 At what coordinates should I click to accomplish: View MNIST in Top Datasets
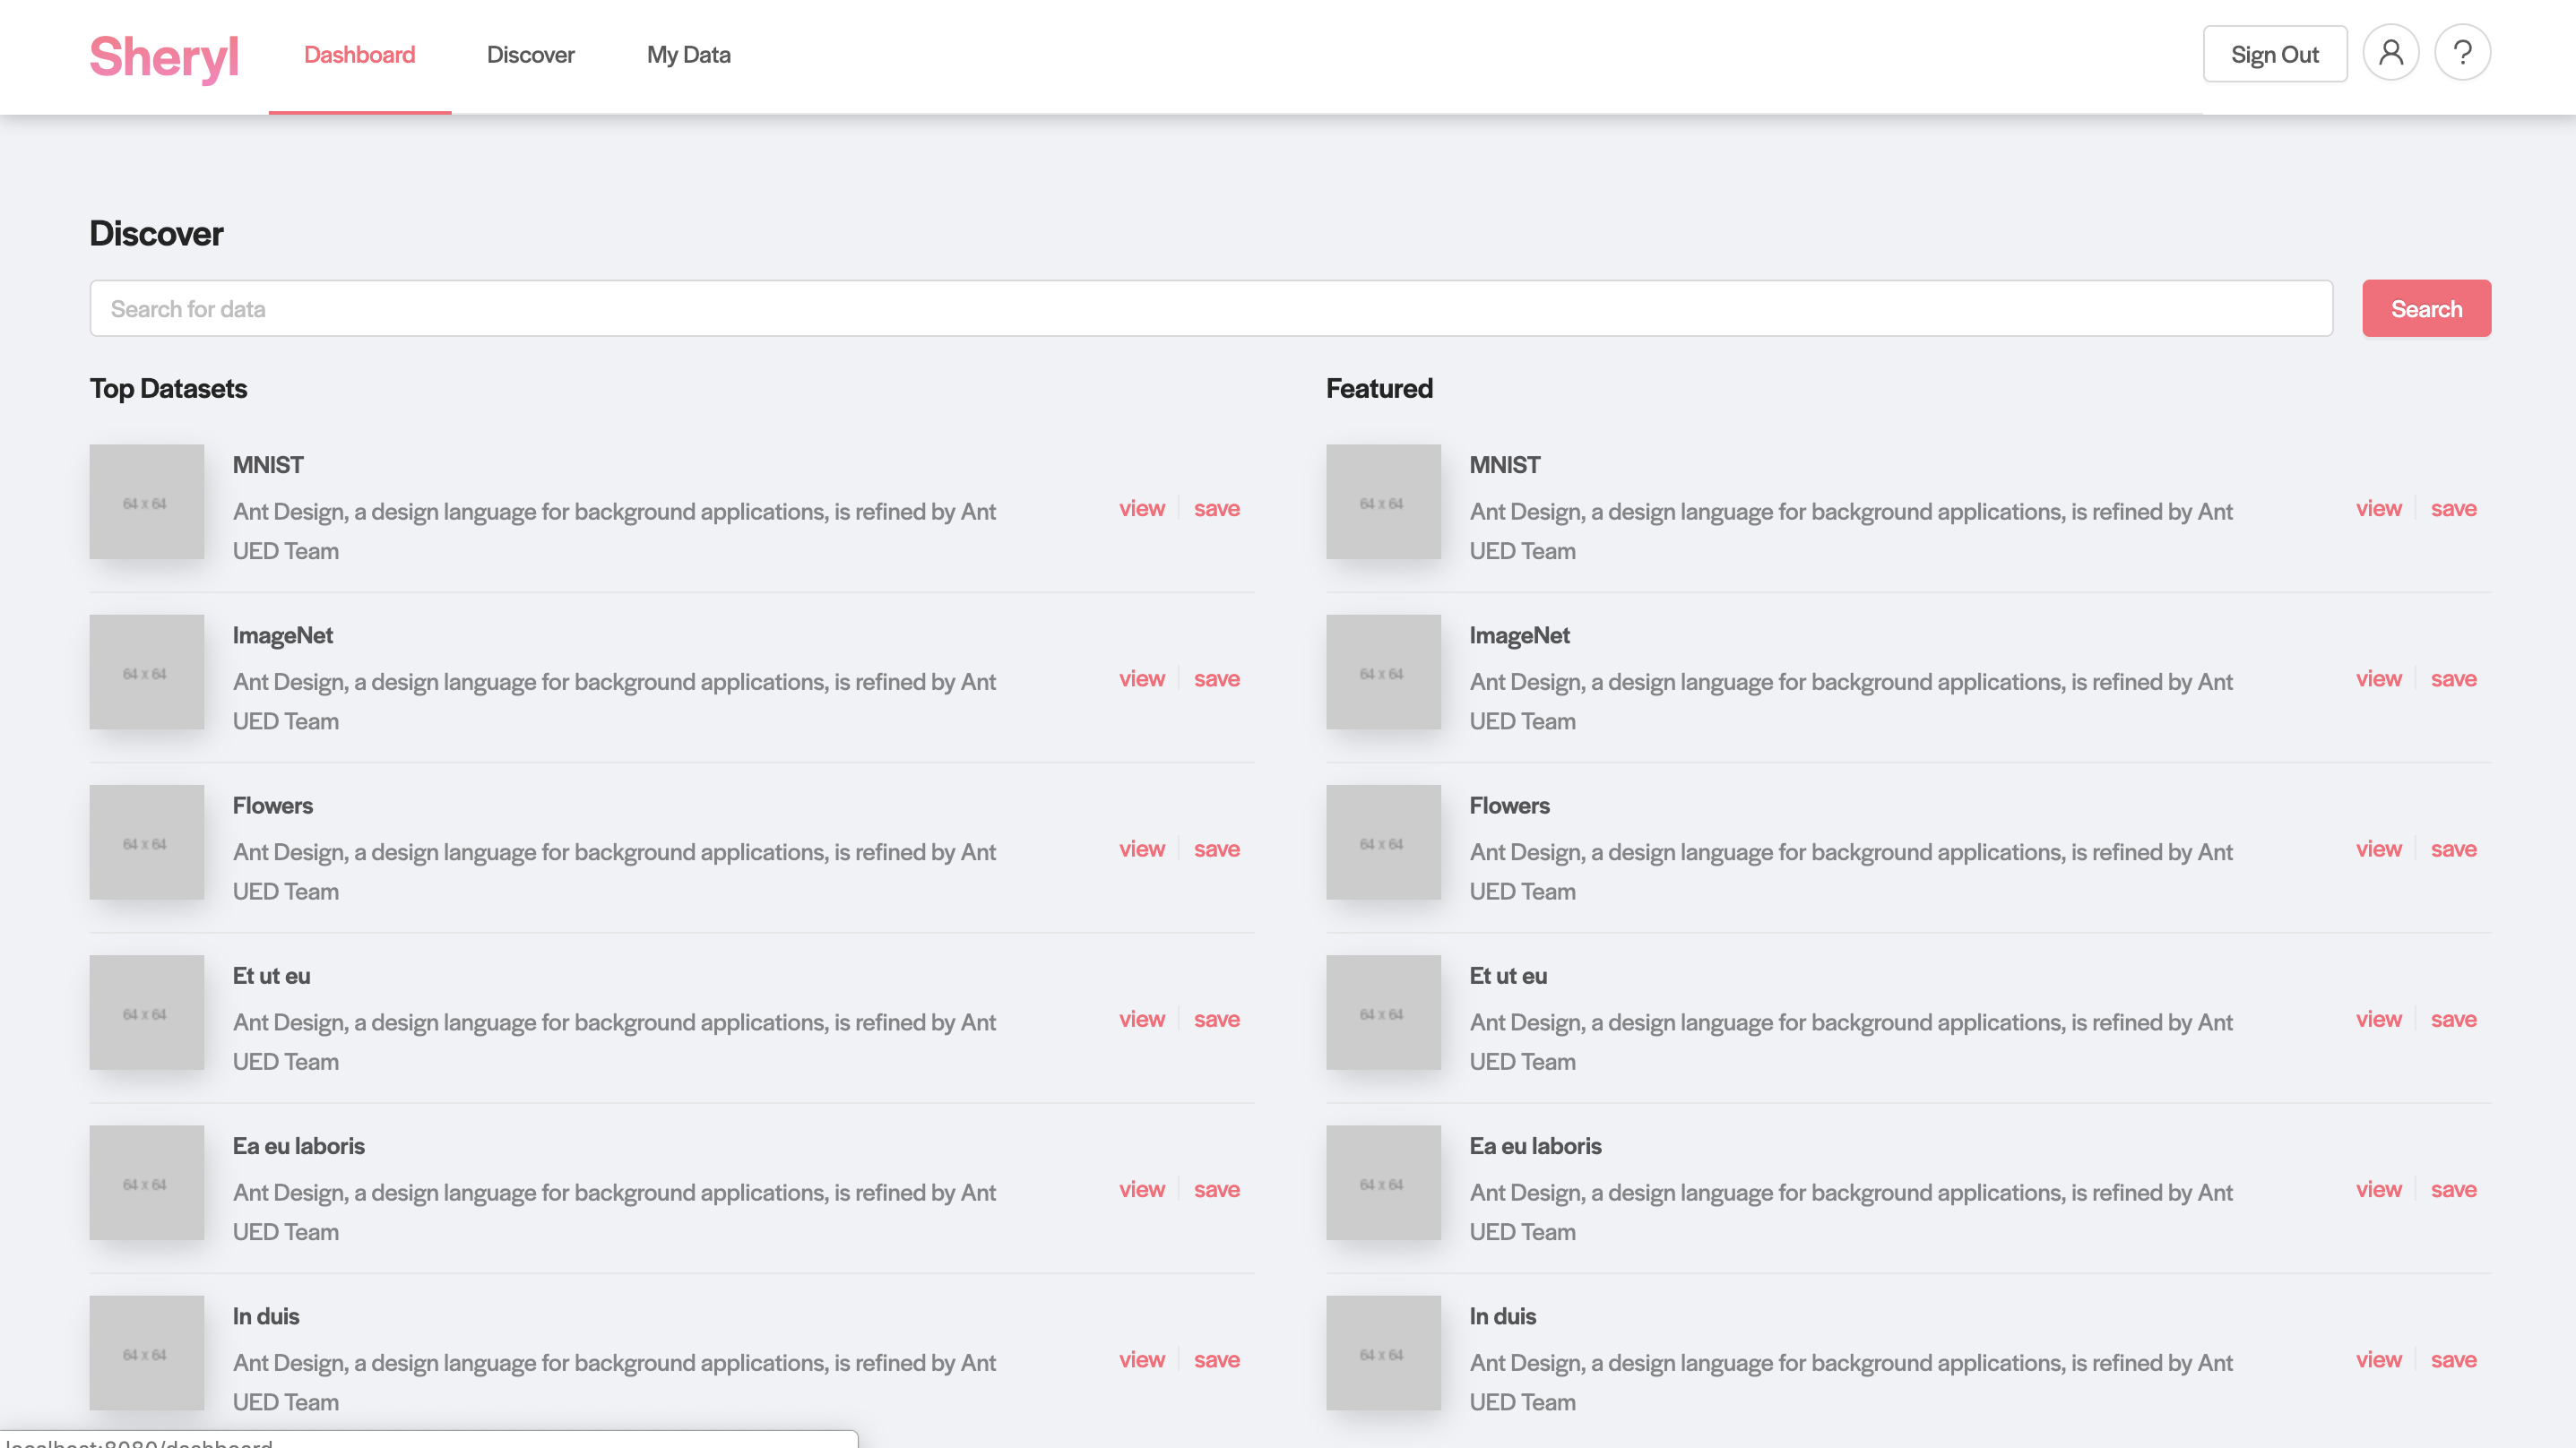(x=1141, y=509)
